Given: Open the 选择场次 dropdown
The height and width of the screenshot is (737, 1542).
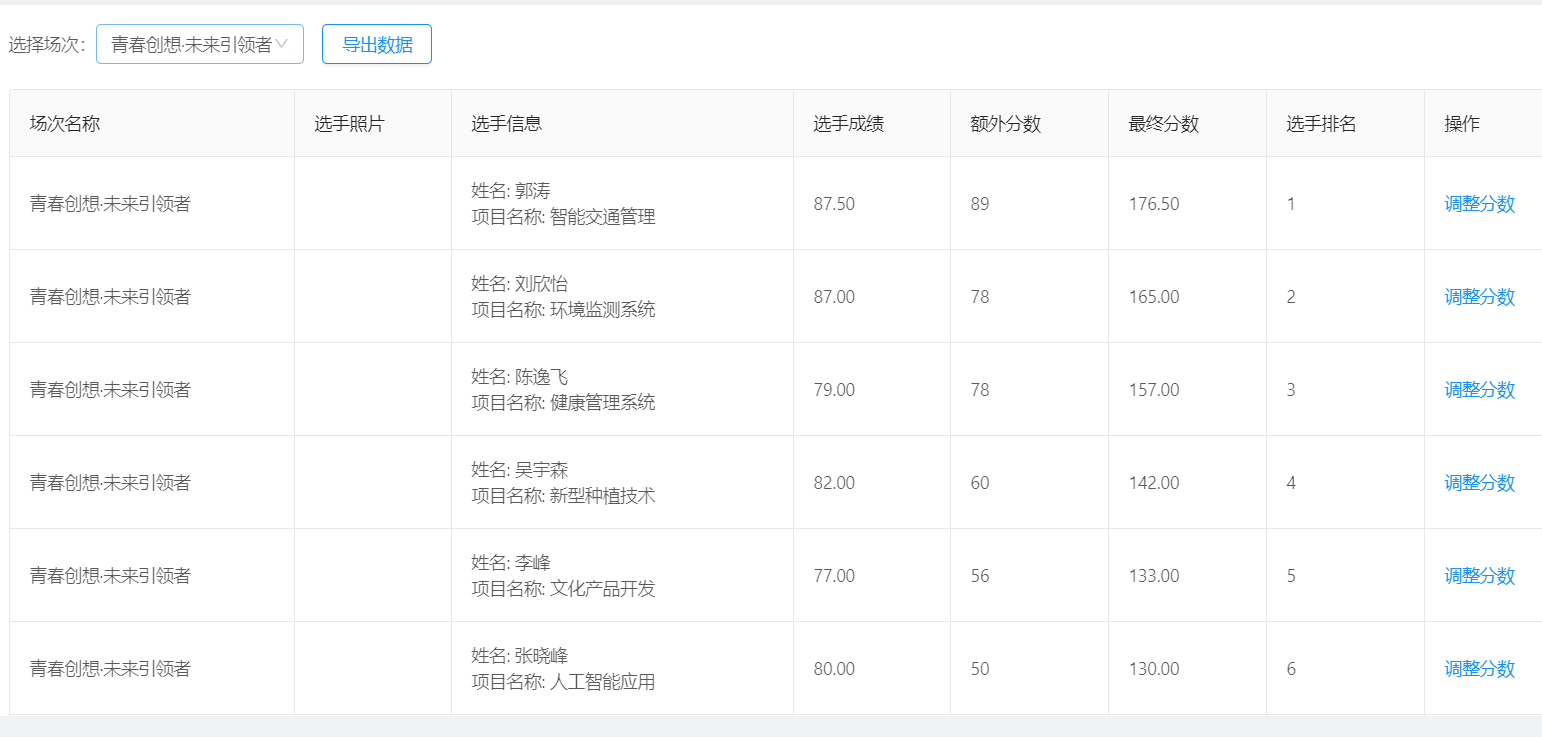Looking at the screenshot, I should pos(200,44).
